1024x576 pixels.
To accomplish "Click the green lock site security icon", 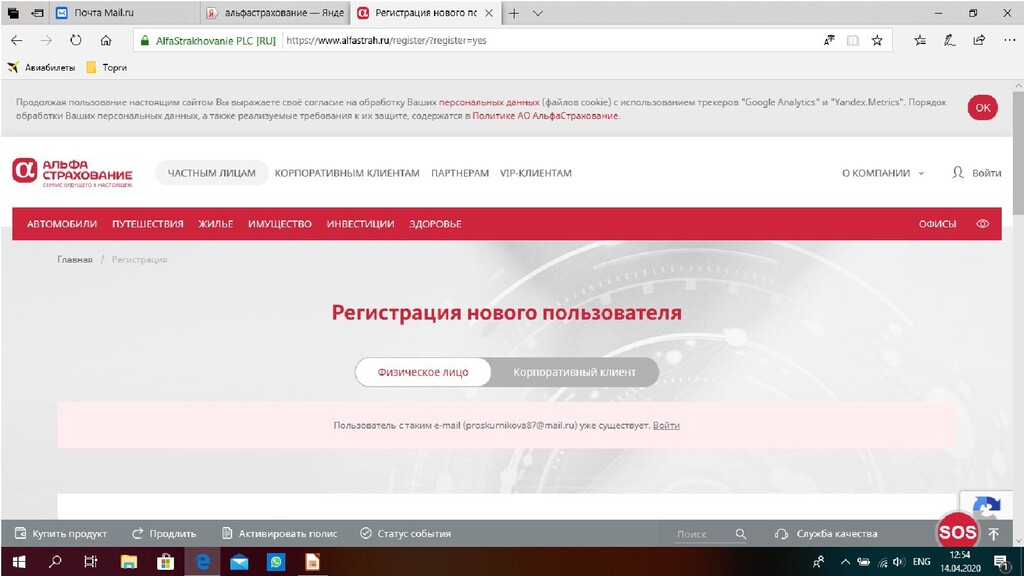I will pos(145,40).
